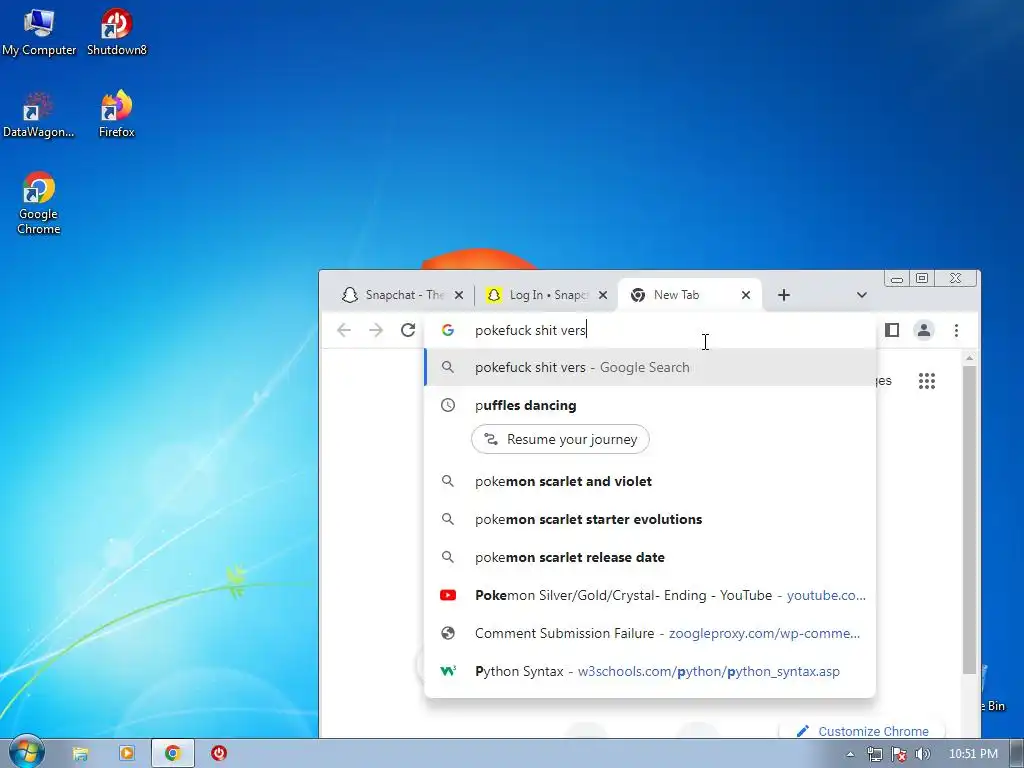Click the Chrome back arrow
This screenshot has height=768, width=1024.
tap(344, 330)
